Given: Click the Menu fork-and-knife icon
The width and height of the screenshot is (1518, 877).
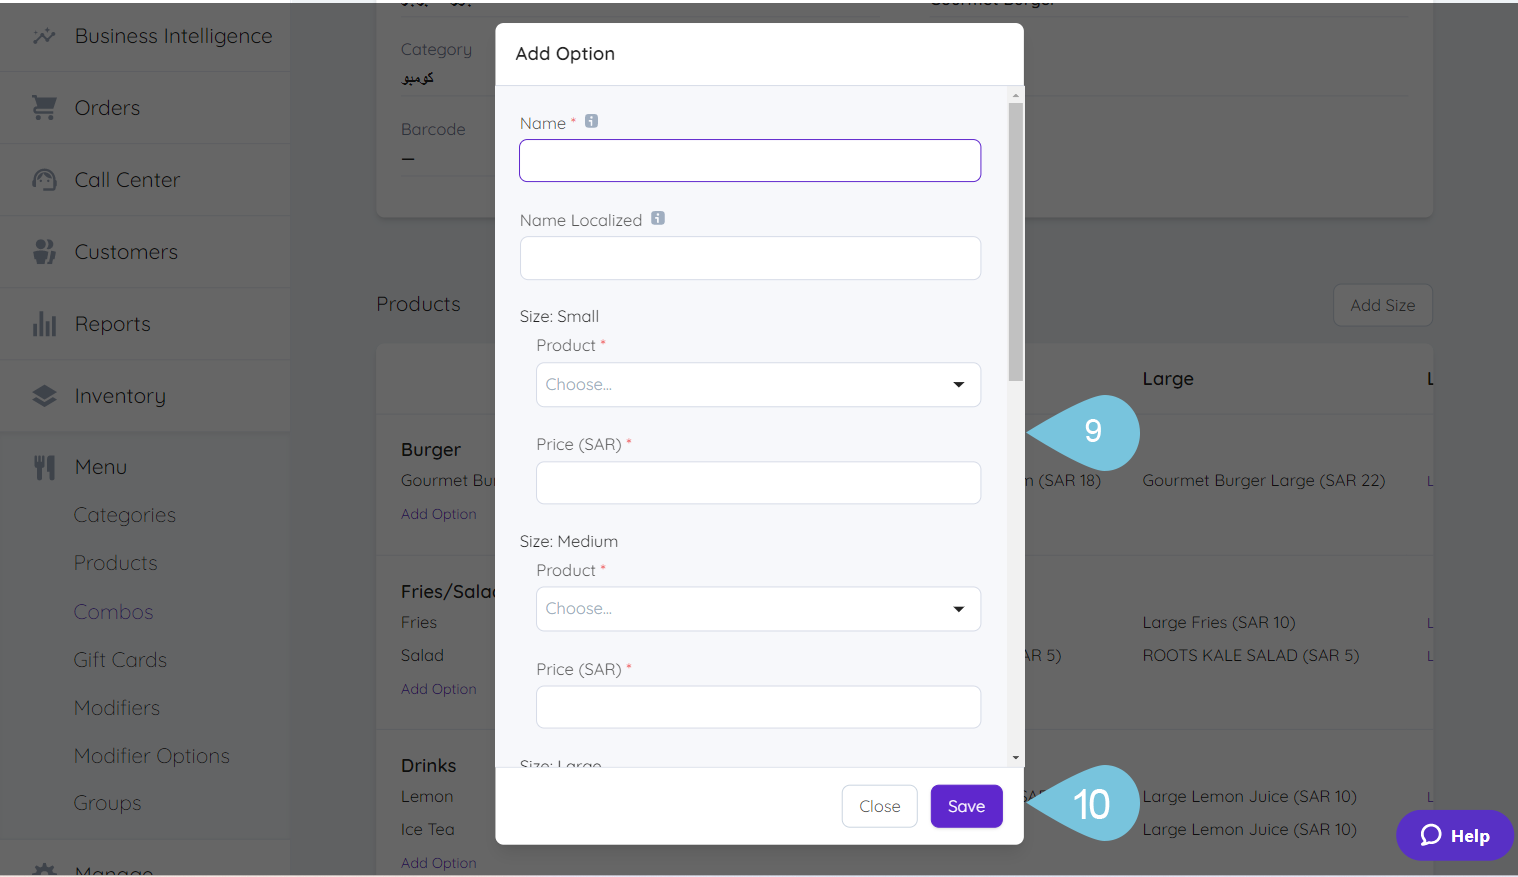Looking at the screenshot, I should (44, 466).
